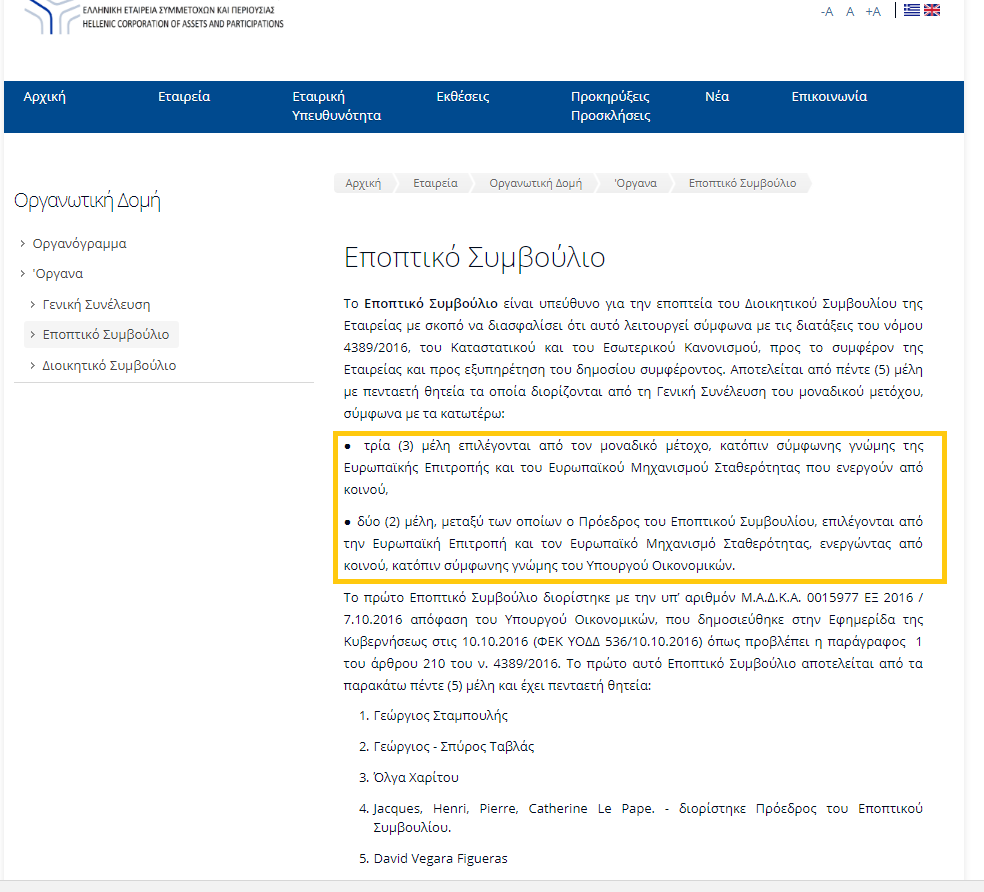Open the Αρχική menu item
The image size is (984, 892).
[44, 97]
